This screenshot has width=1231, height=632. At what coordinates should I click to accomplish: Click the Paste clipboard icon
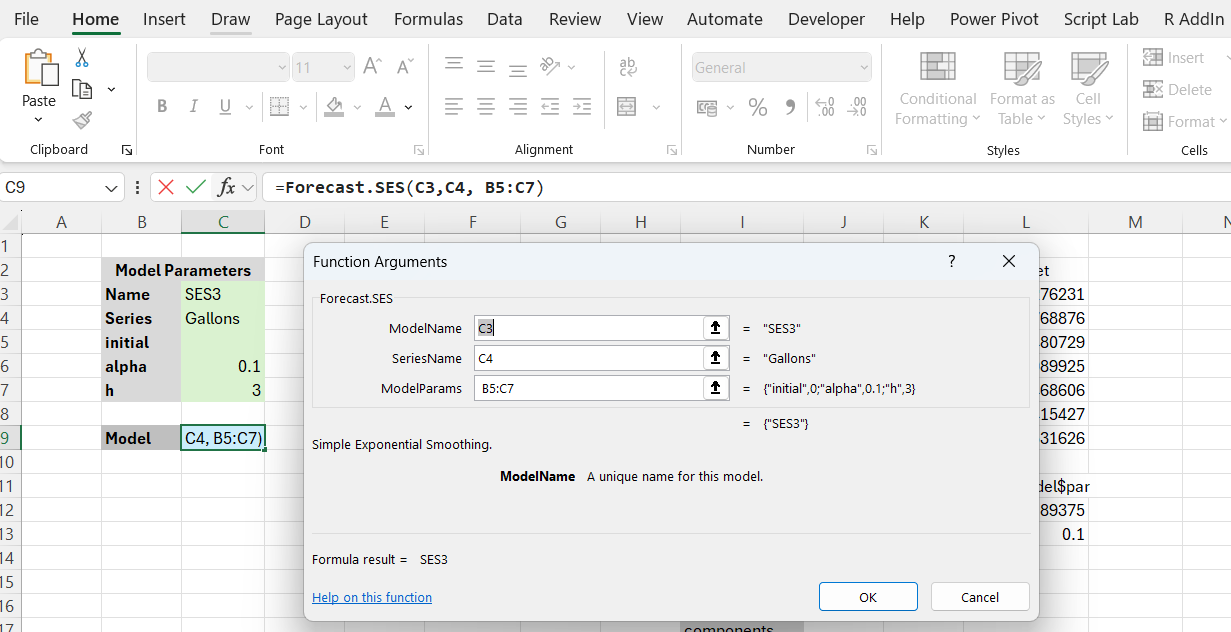[40, 67]
